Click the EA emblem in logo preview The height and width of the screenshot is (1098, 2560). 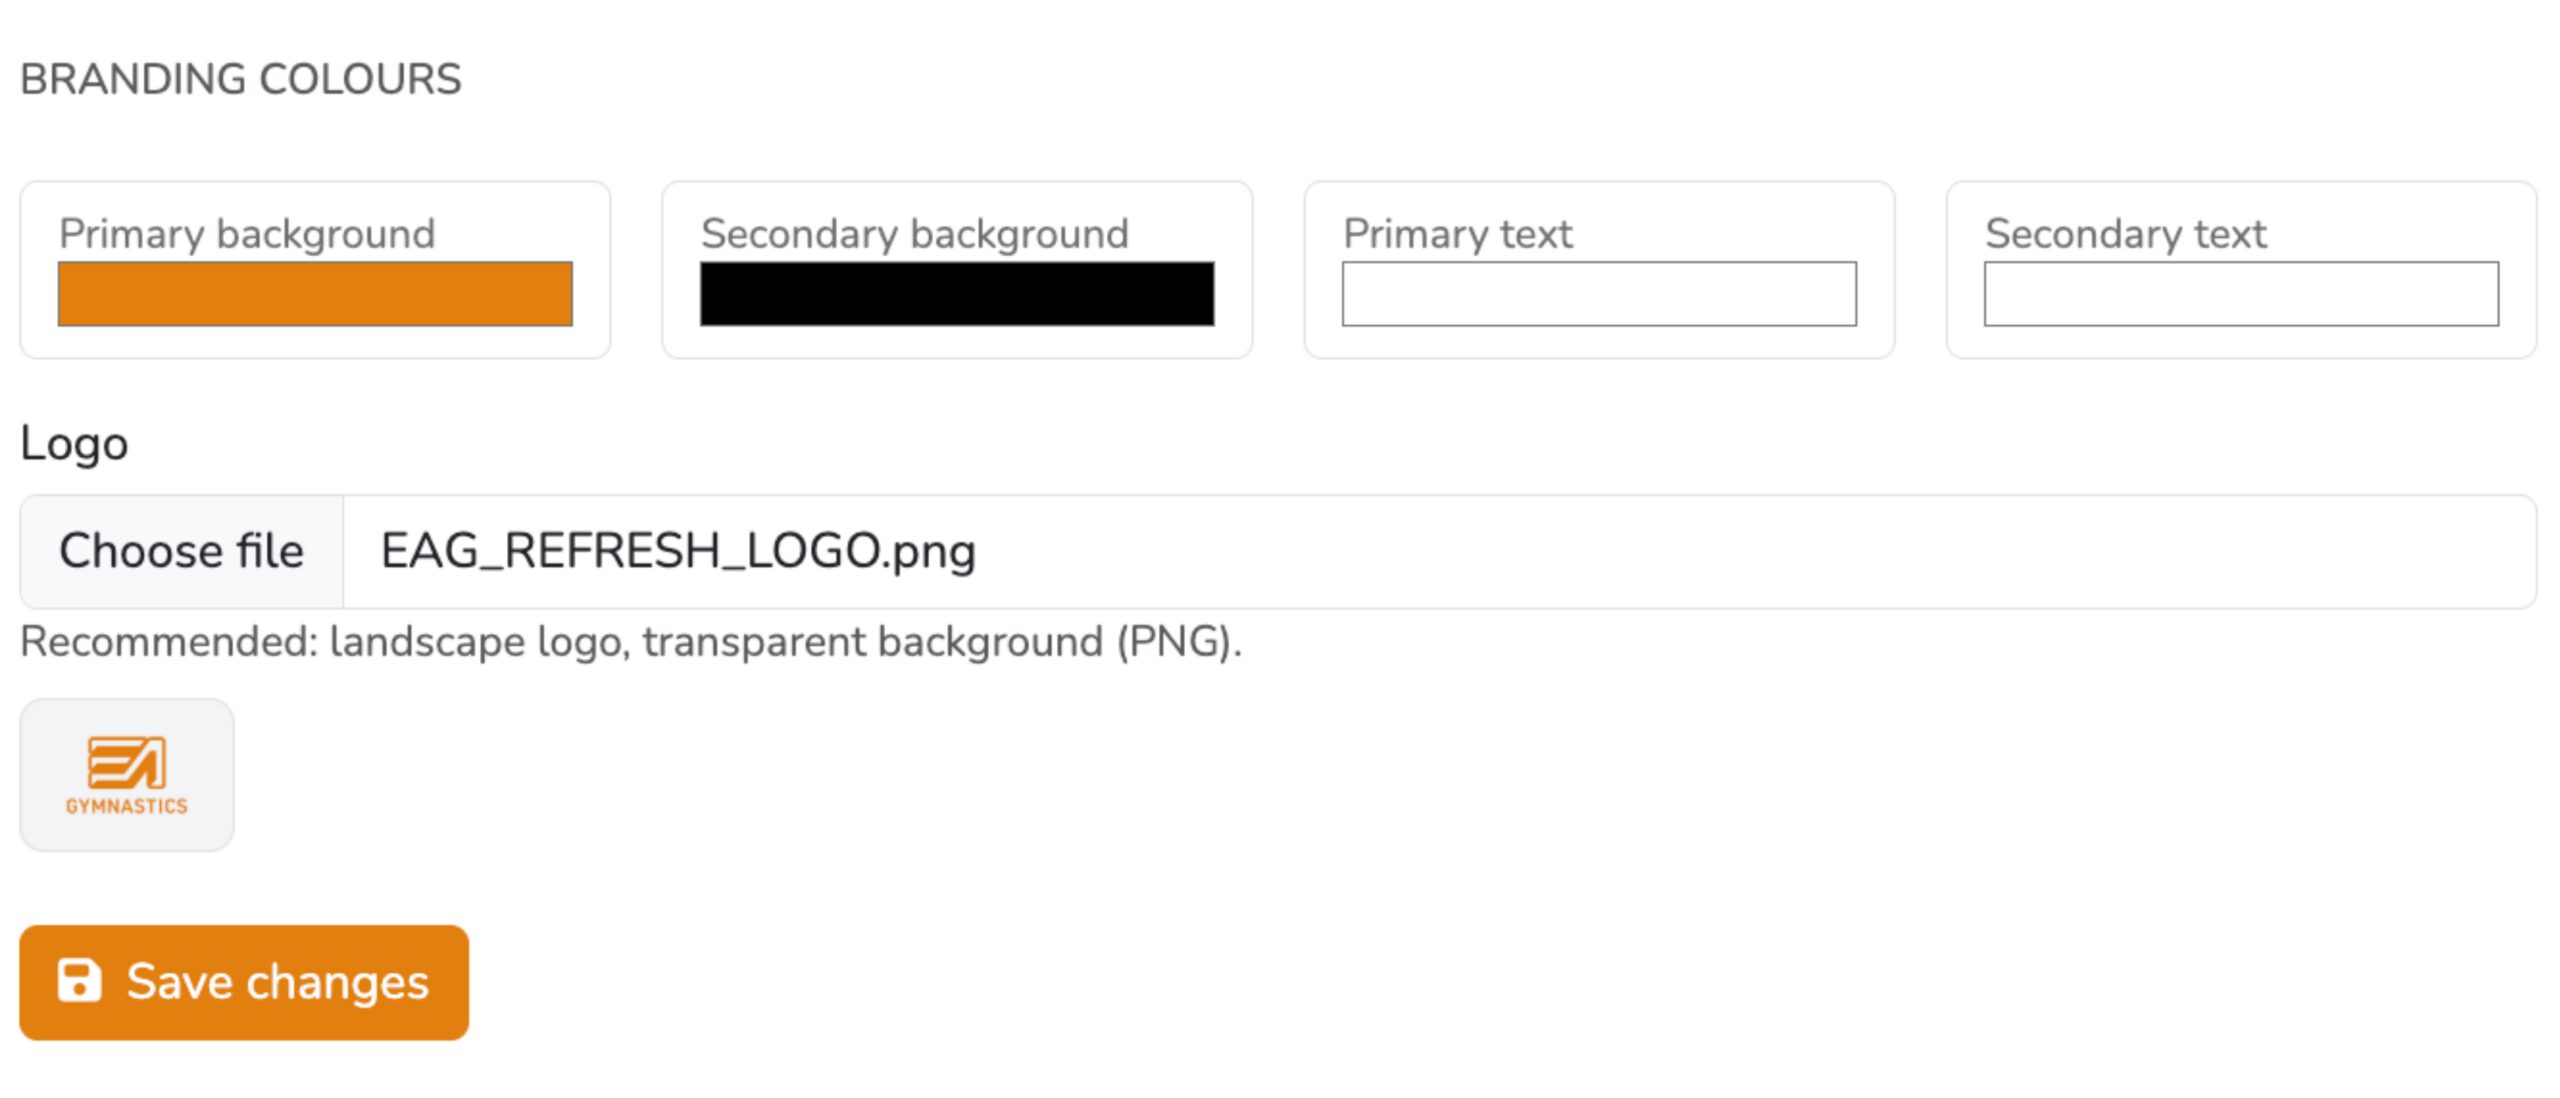point(127,763)
